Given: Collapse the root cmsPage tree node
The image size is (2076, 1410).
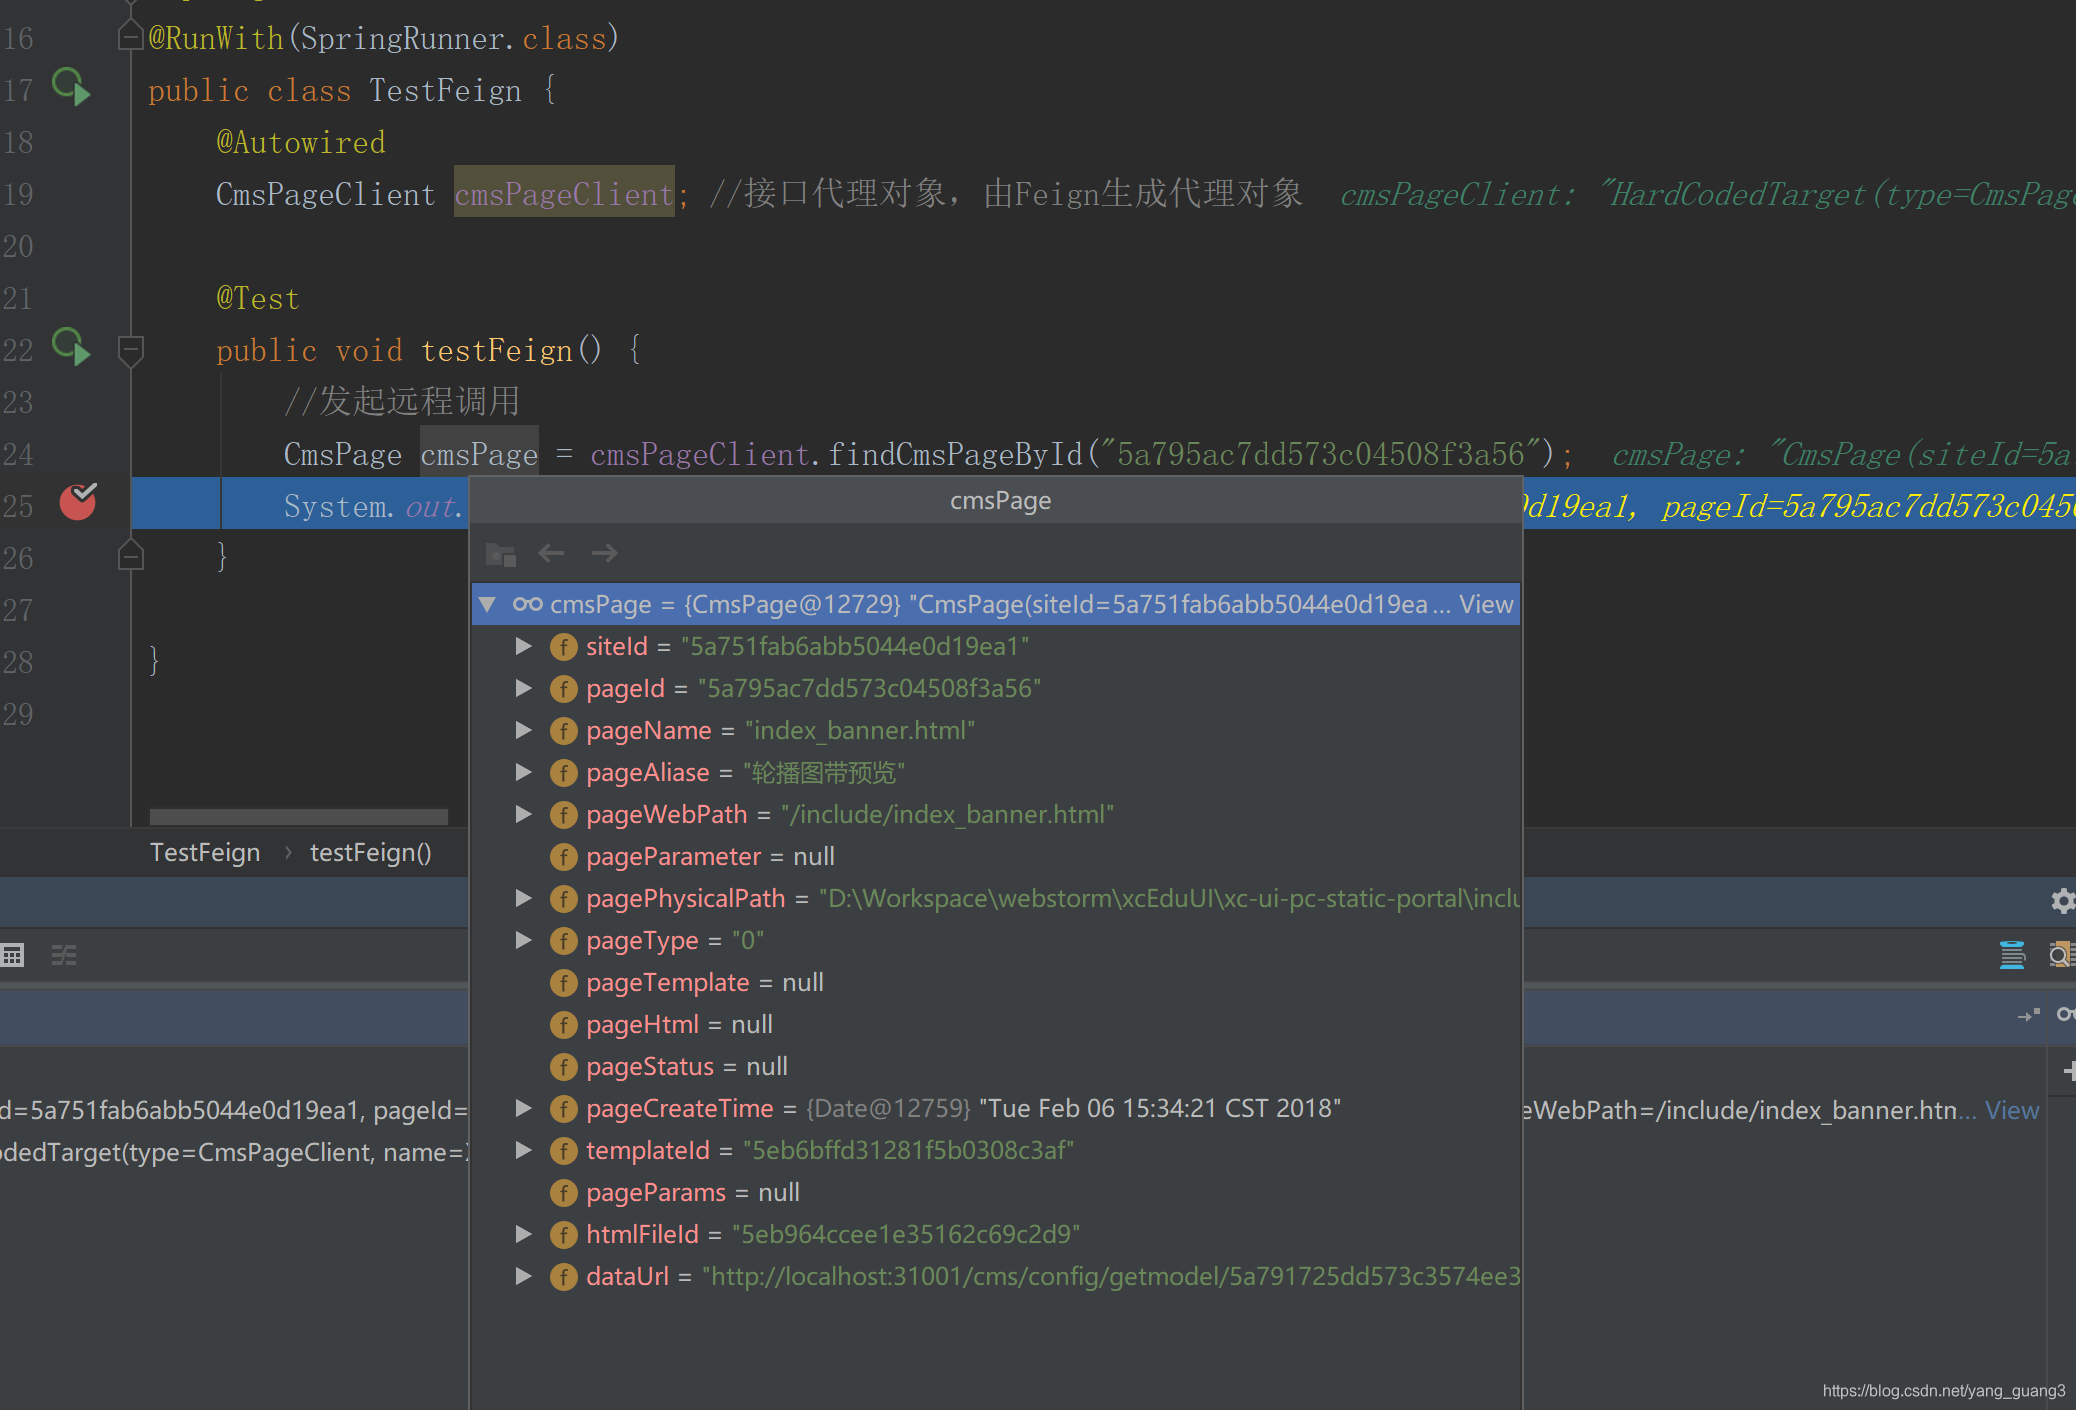Looking at the screenshot, I should coord(488,604).
